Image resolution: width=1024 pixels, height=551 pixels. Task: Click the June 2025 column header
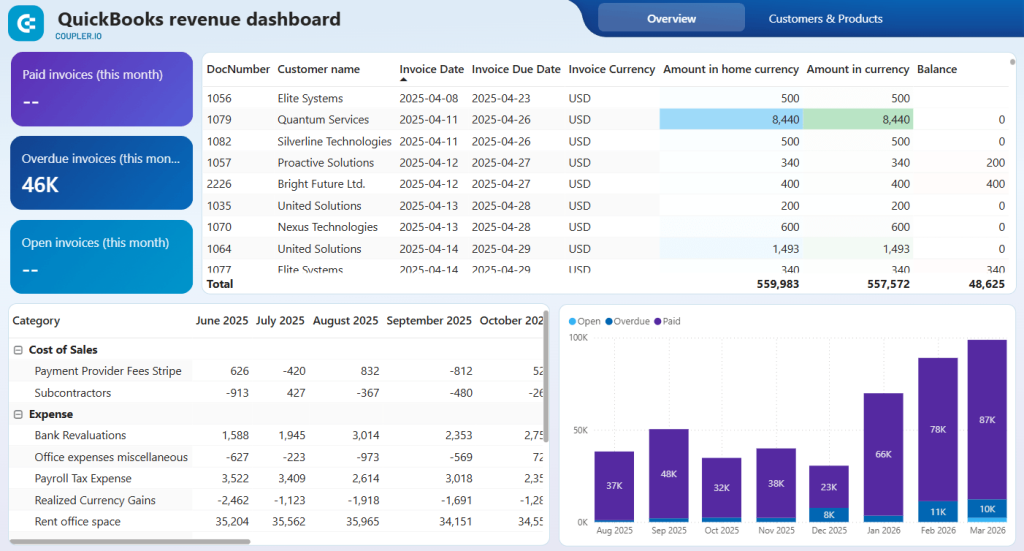pos(222,321)
